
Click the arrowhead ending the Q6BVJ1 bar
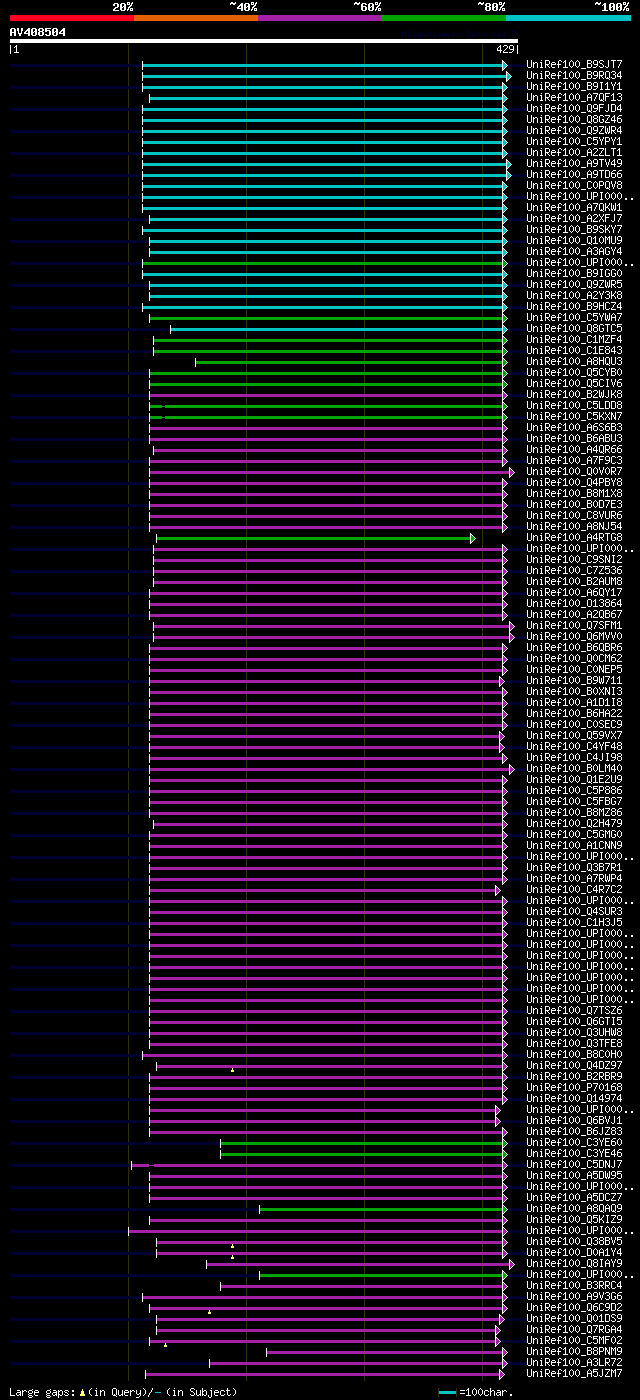pos(498,1121)
